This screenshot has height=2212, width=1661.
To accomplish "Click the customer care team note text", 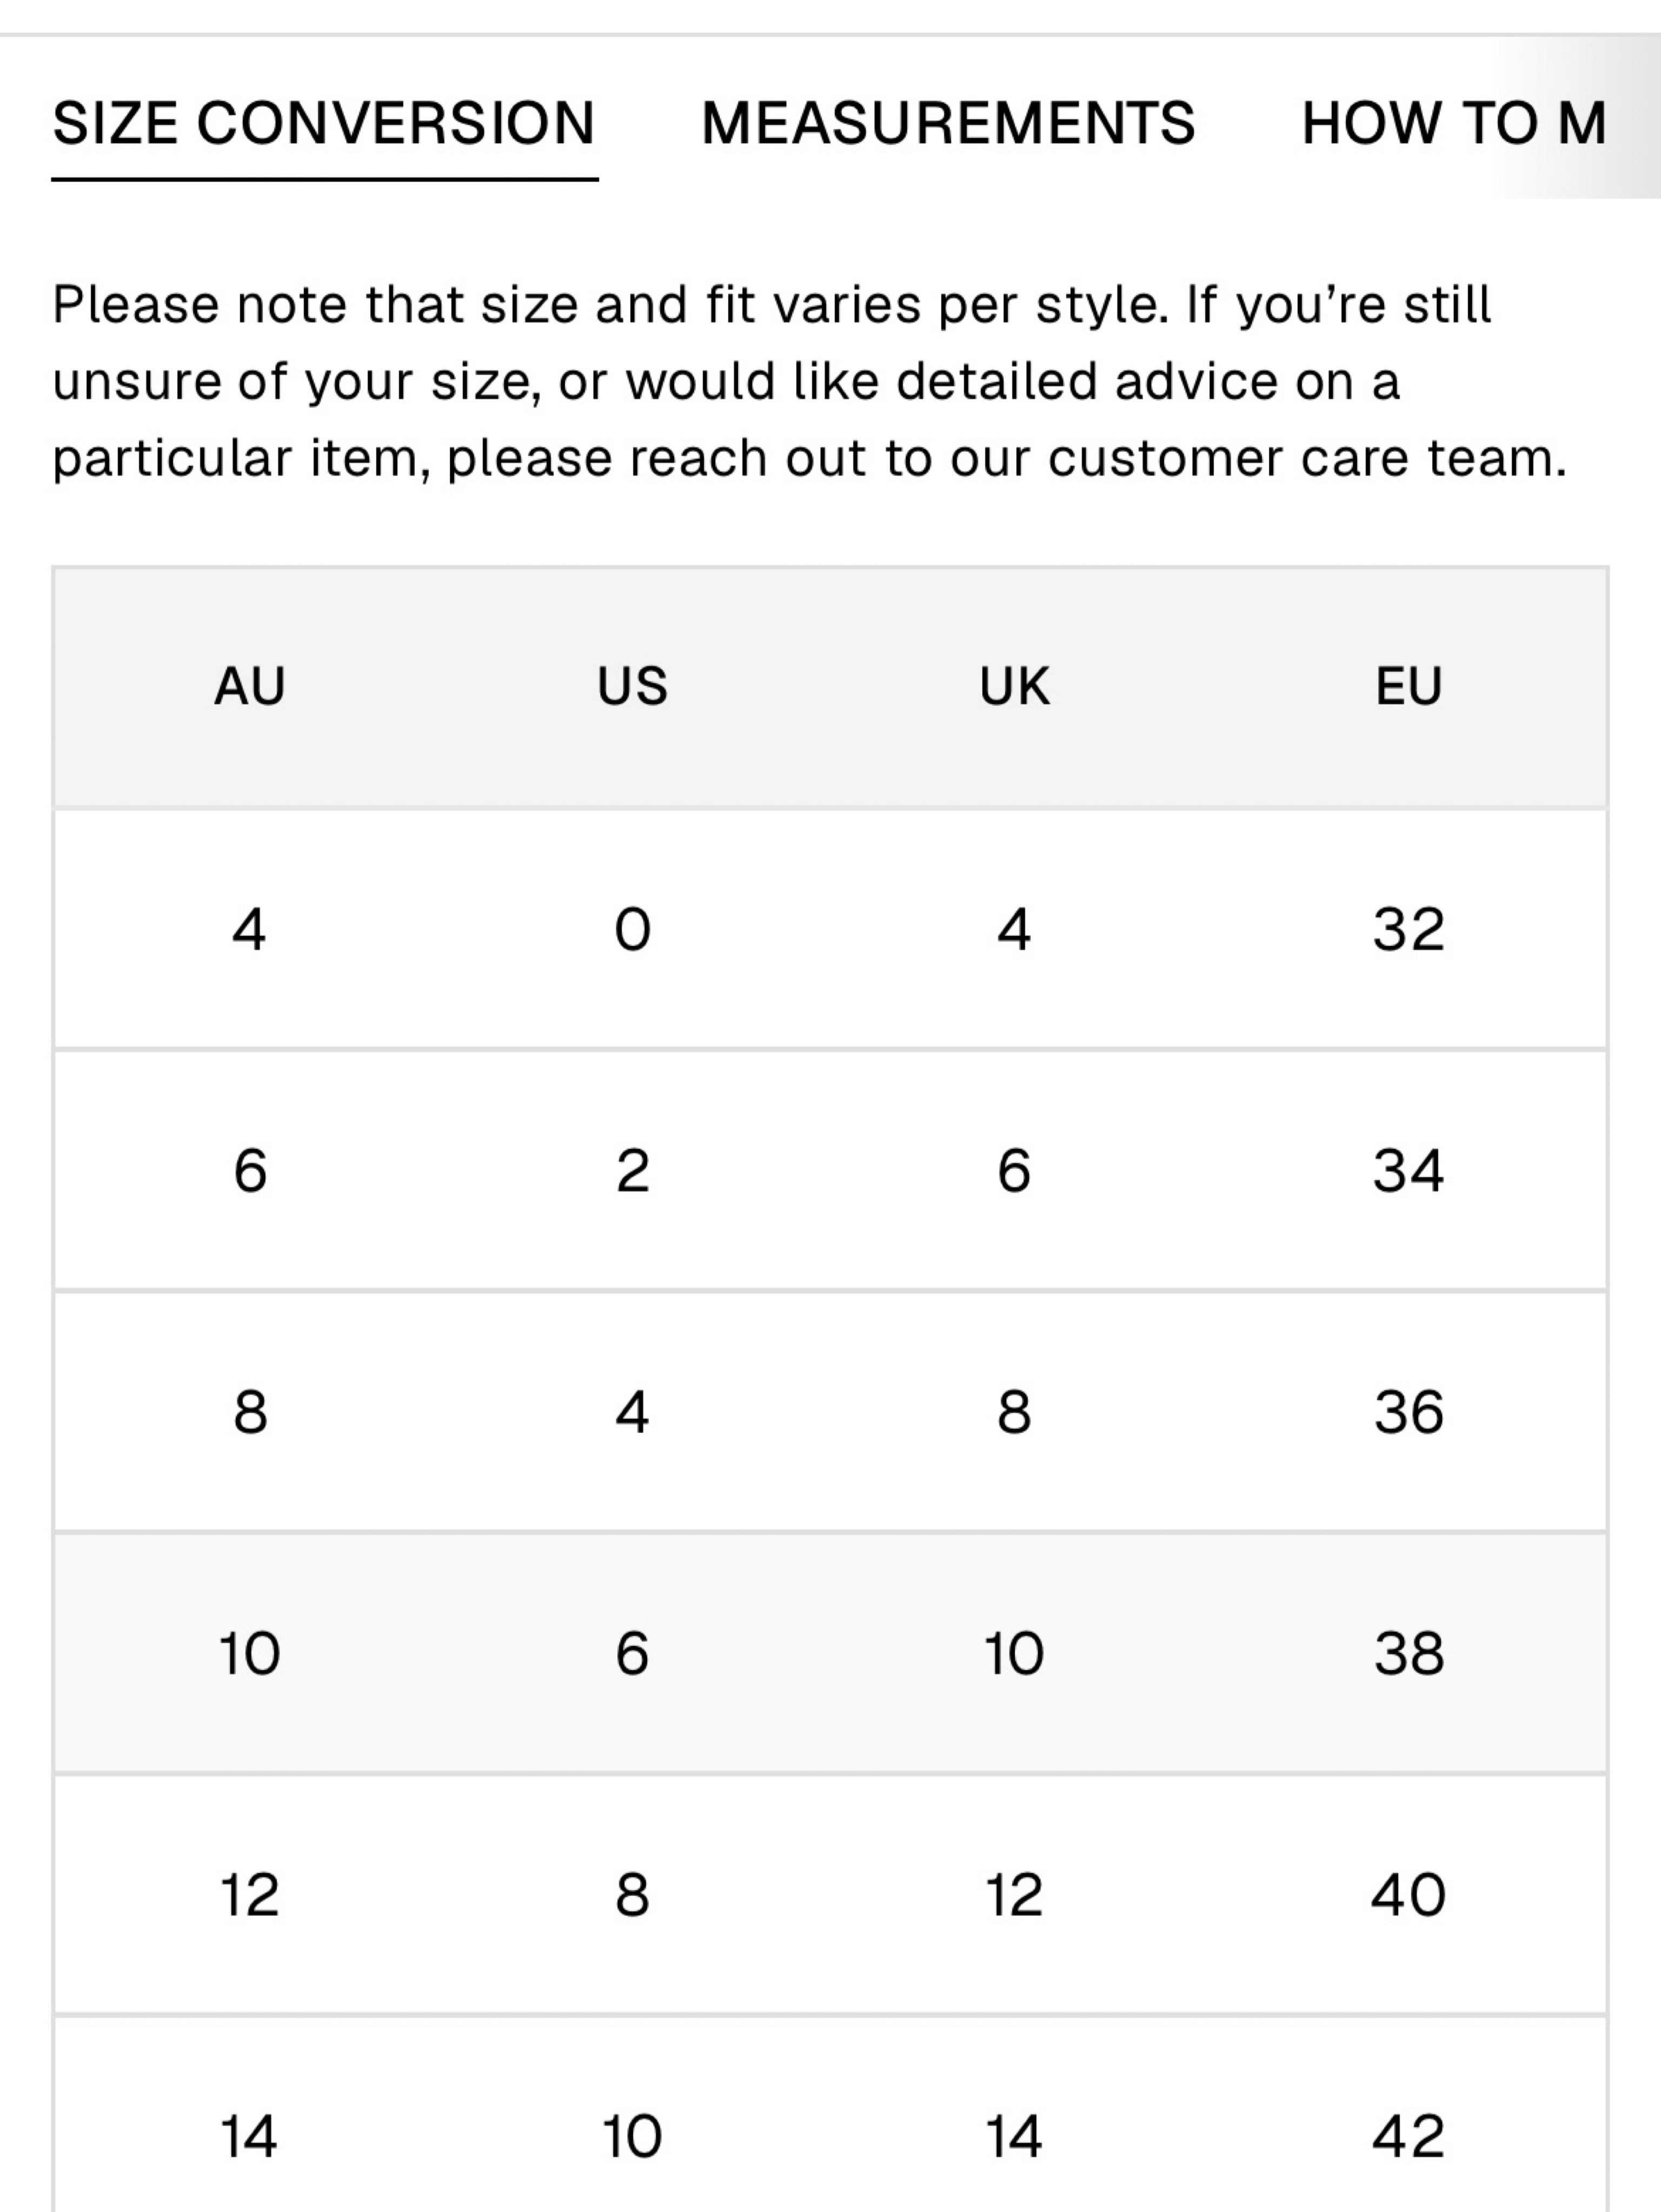I will coord(810,381).
